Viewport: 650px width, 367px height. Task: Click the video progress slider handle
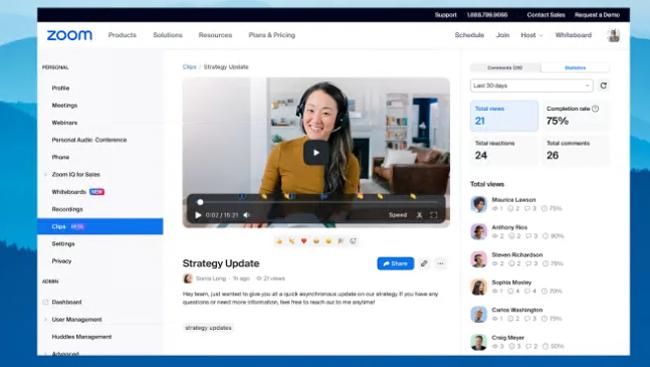pyautogui.click(x=200, y=202)
